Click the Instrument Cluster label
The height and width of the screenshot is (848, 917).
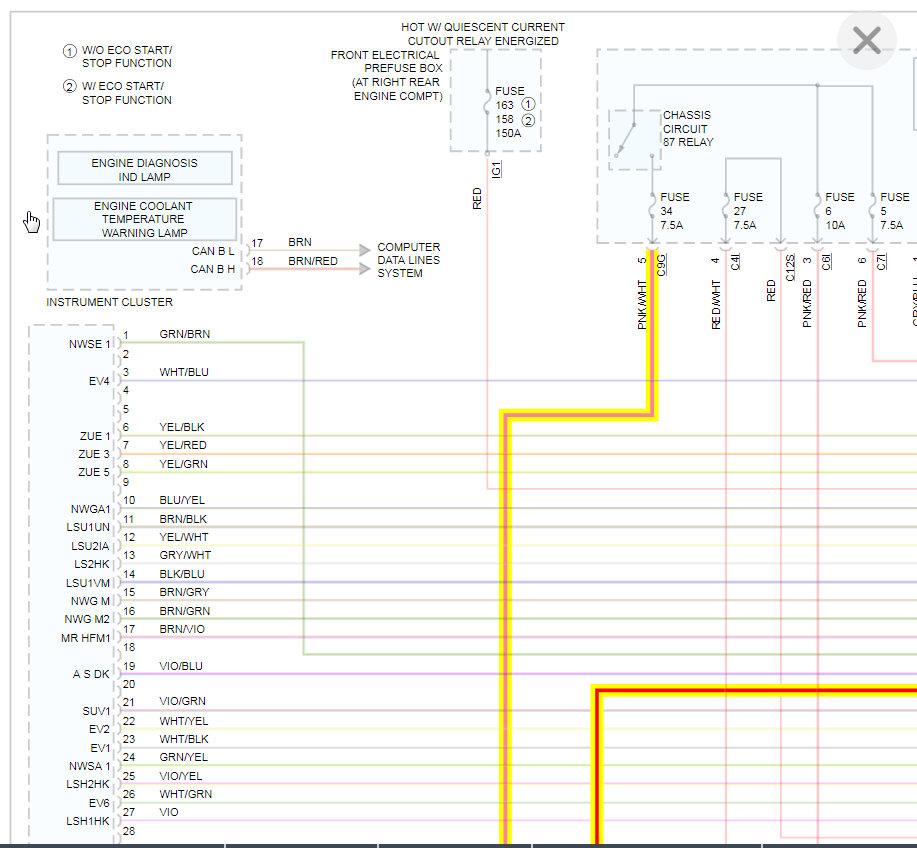pyautogui.click(x=109, y=302)
